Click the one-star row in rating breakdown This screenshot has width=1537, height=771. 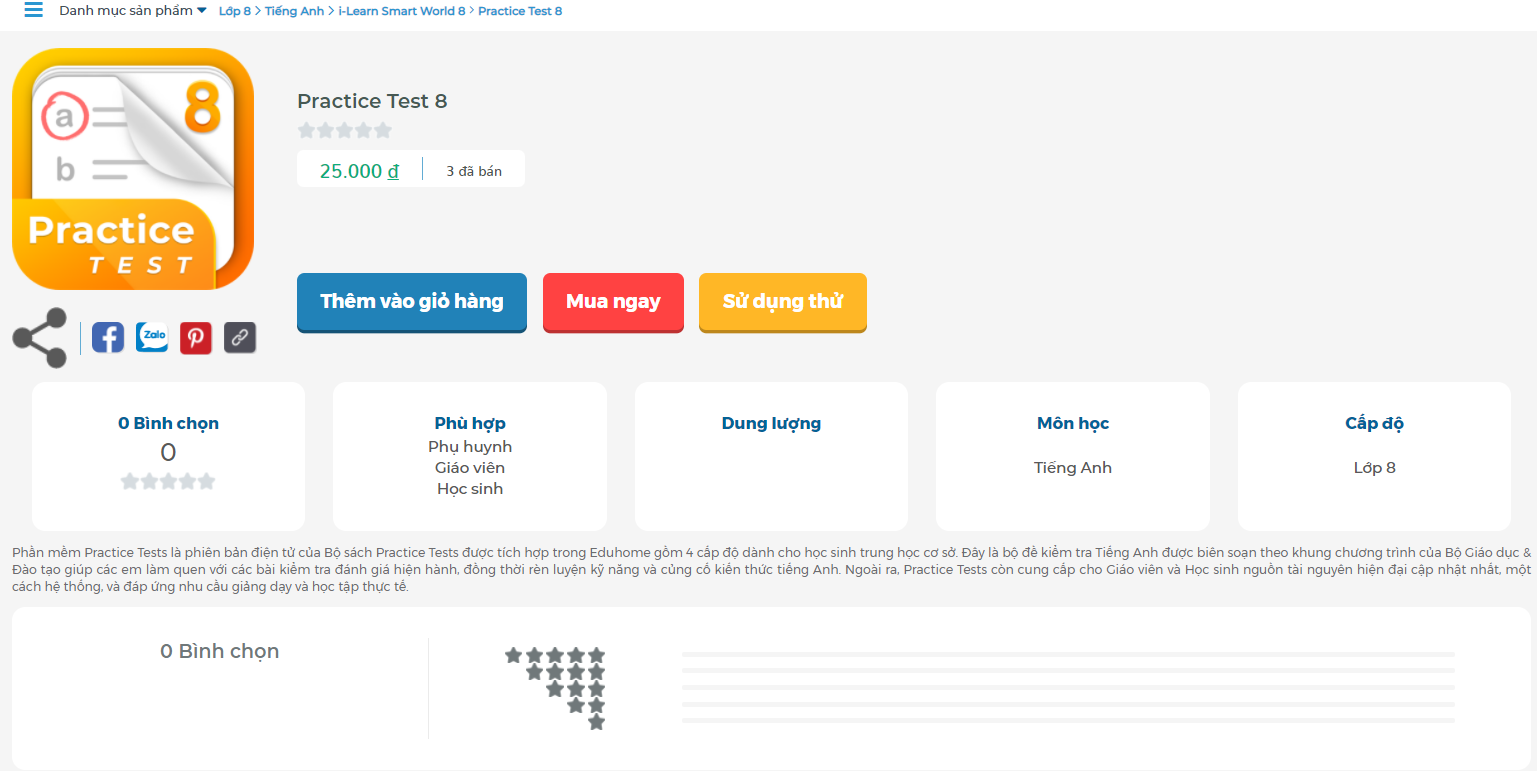pos(597,722)
